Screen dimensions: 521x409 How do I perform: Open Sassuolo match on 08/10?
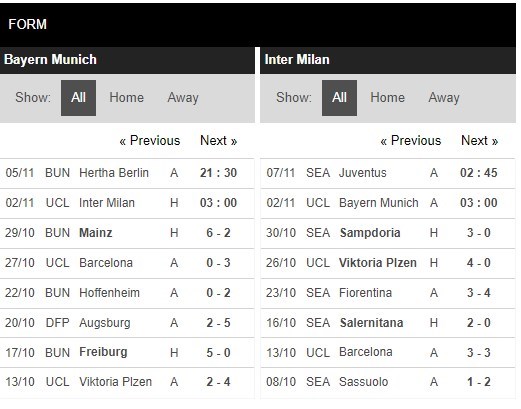point(388,382)
